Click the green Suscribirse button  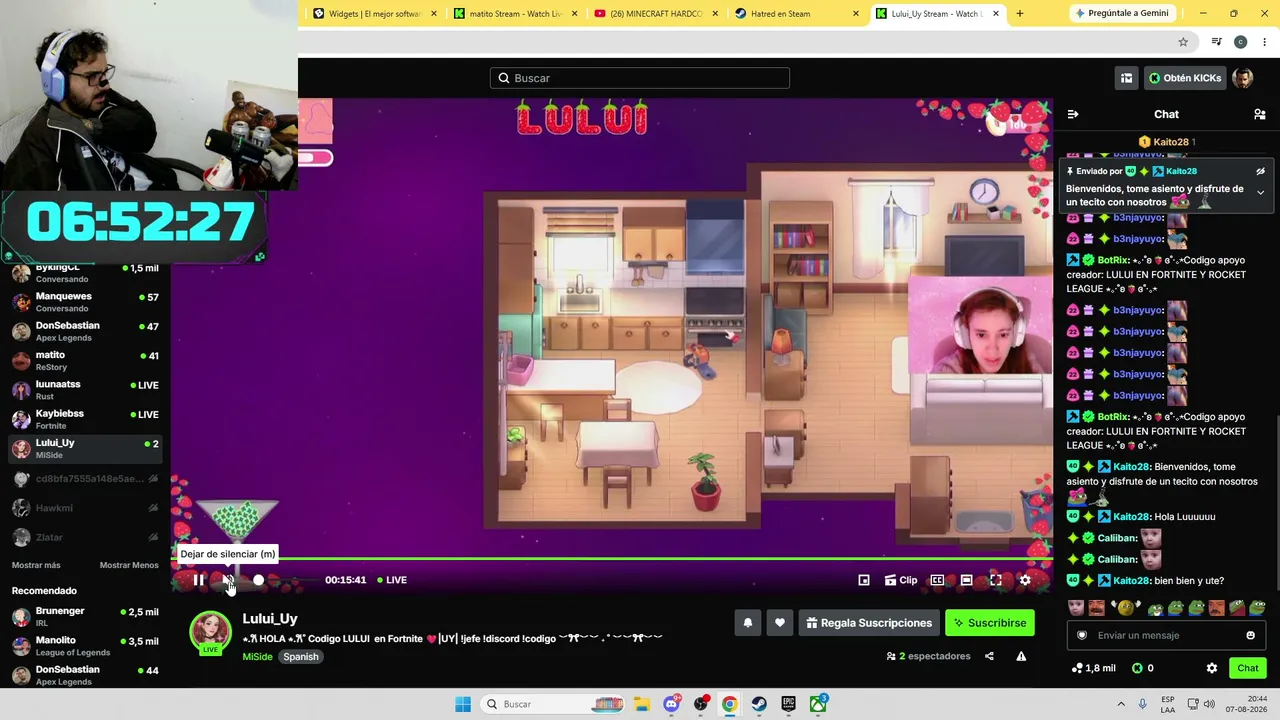pyautogui.click(x=990, y=623)
